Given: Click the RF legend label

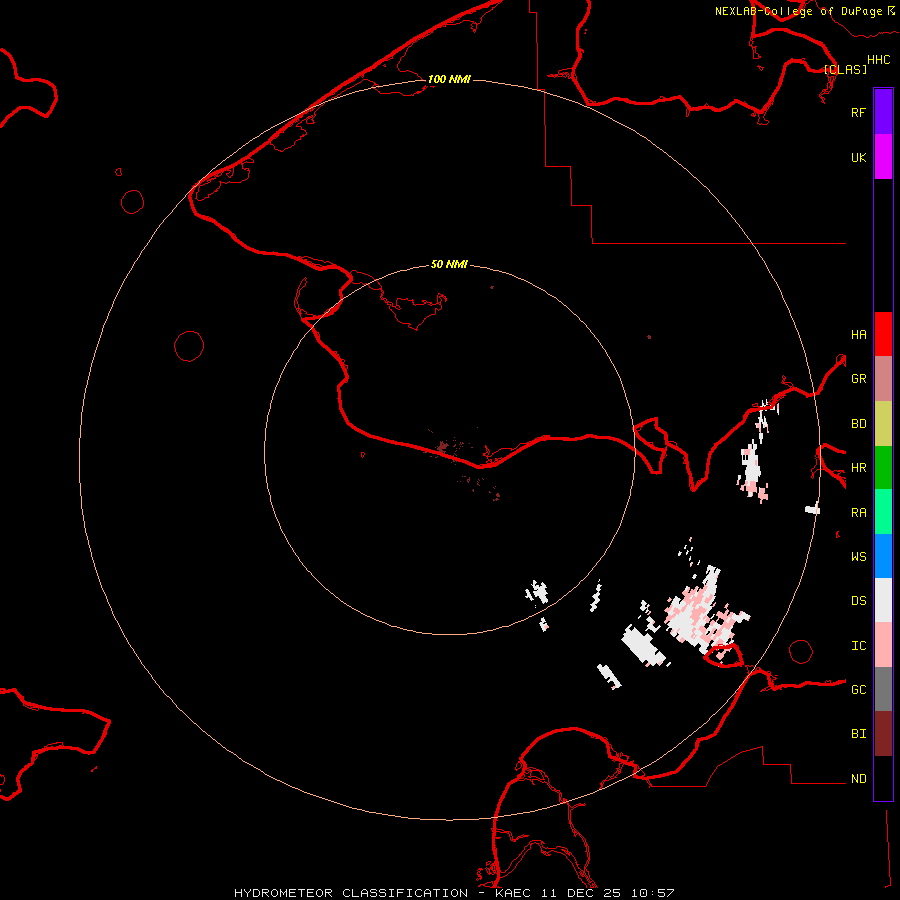Looking at the screenshot, I should (x=858, y=112).
